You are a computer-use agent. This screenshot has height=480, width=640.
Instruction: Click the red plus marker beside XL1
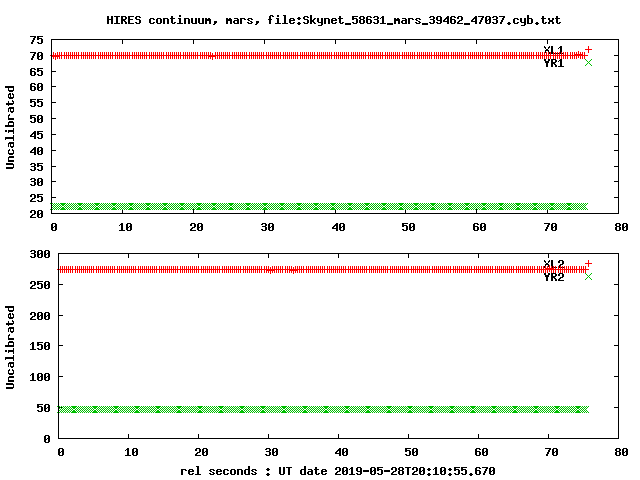click(x=588, y=49)
